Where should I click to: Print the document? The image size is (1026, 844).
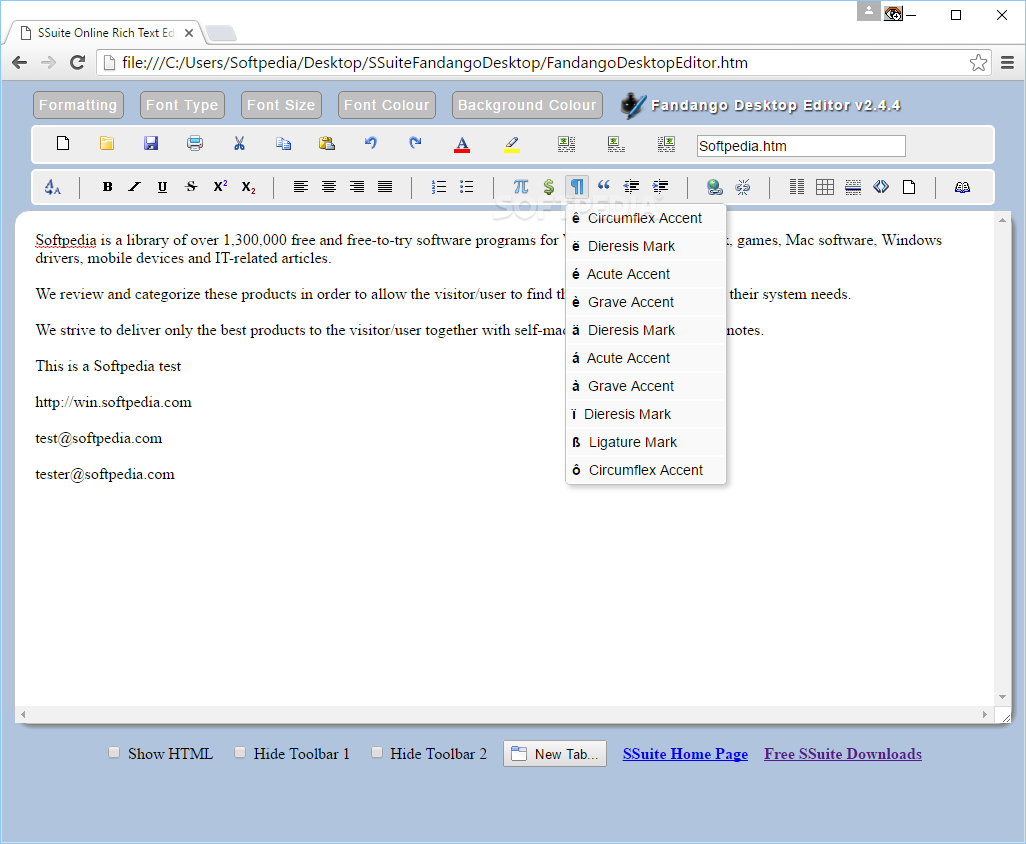[195, 143]
